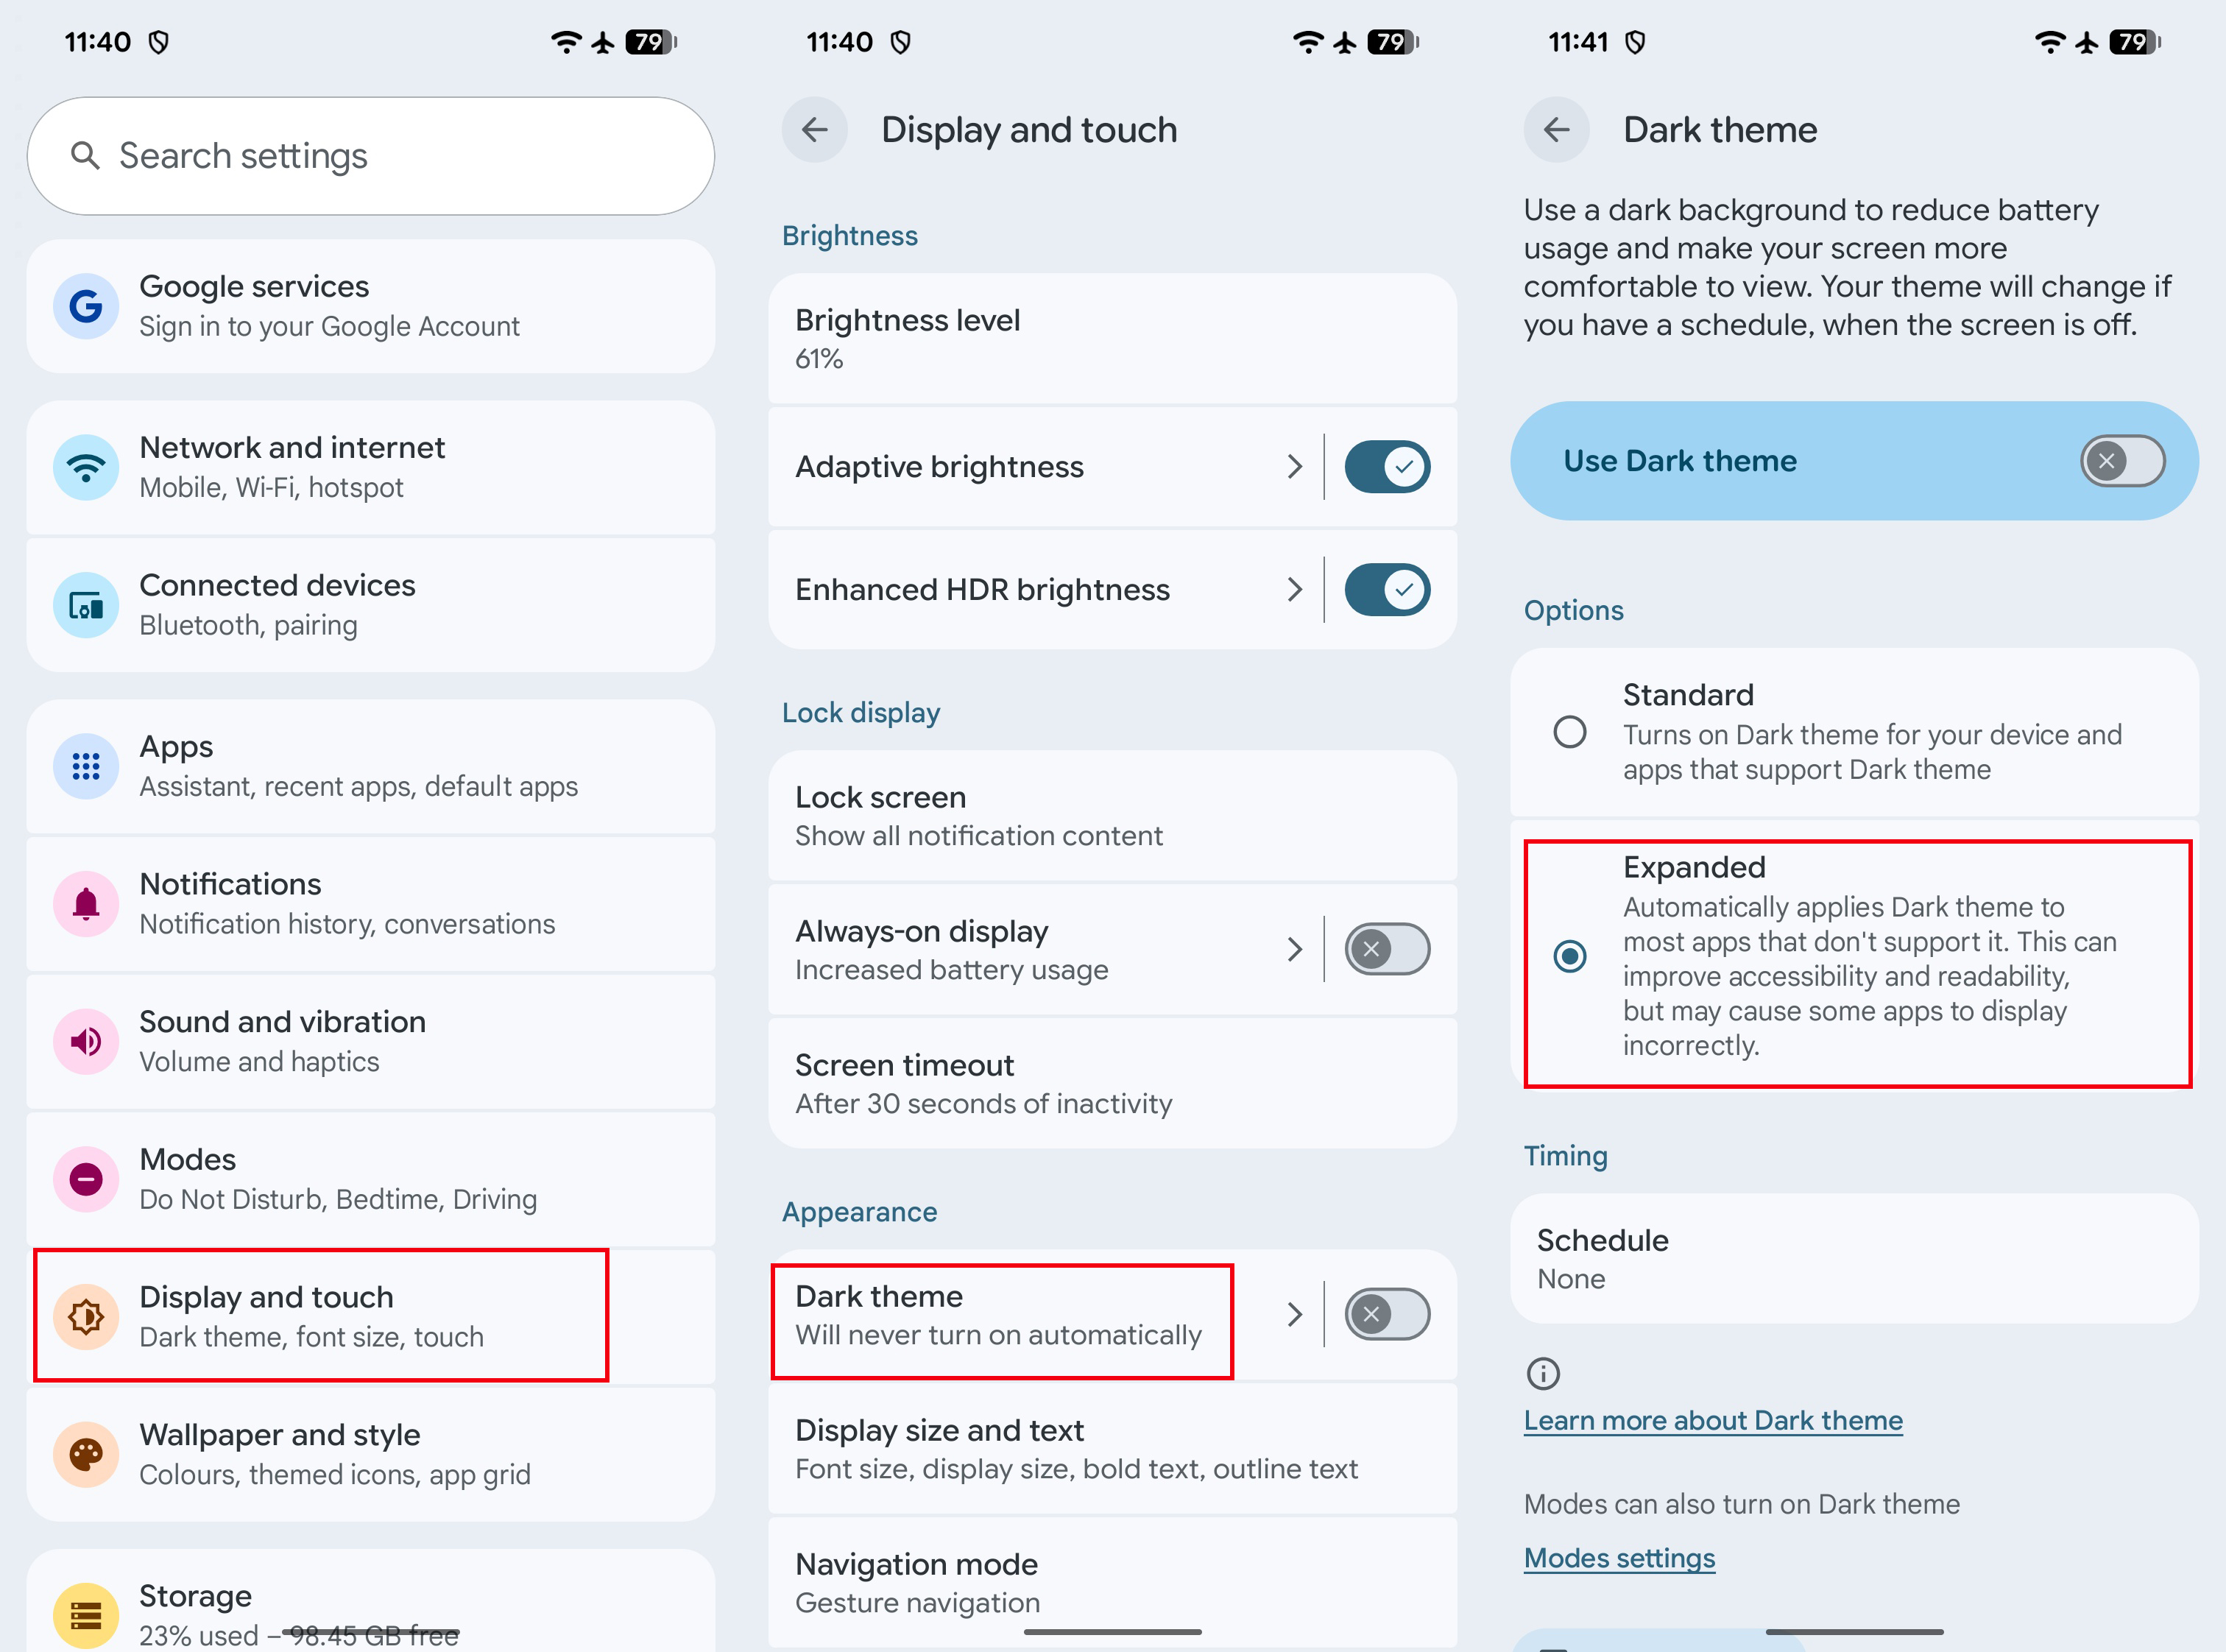This screenshot has height=1652, width=2226.
Task: Go back from the Dark theme screen
Action: (1557, 130)
